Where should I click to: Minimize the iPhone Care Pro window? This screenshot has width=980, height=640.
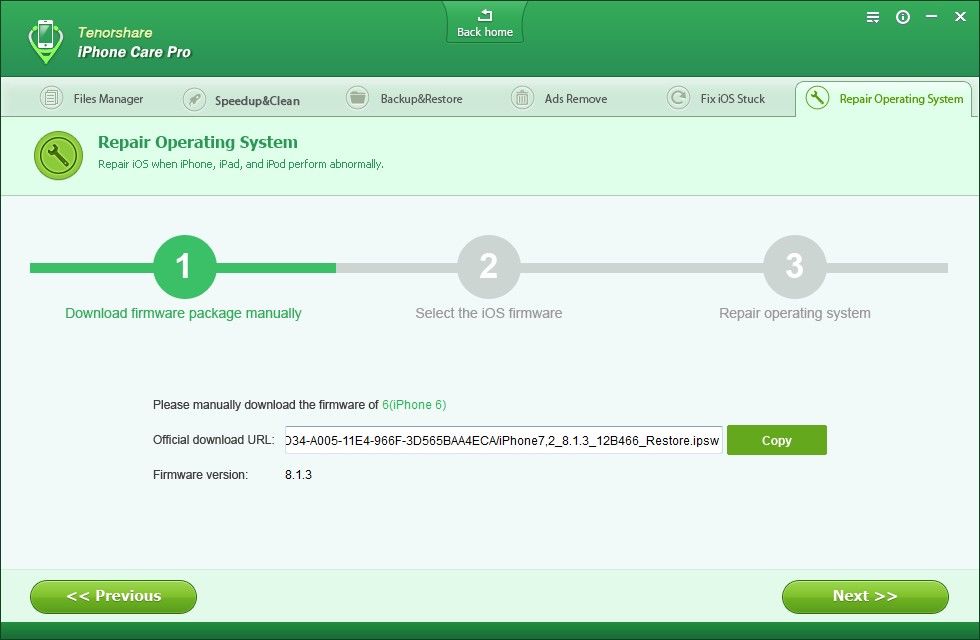pyautogui.click(x=931, y=17)
